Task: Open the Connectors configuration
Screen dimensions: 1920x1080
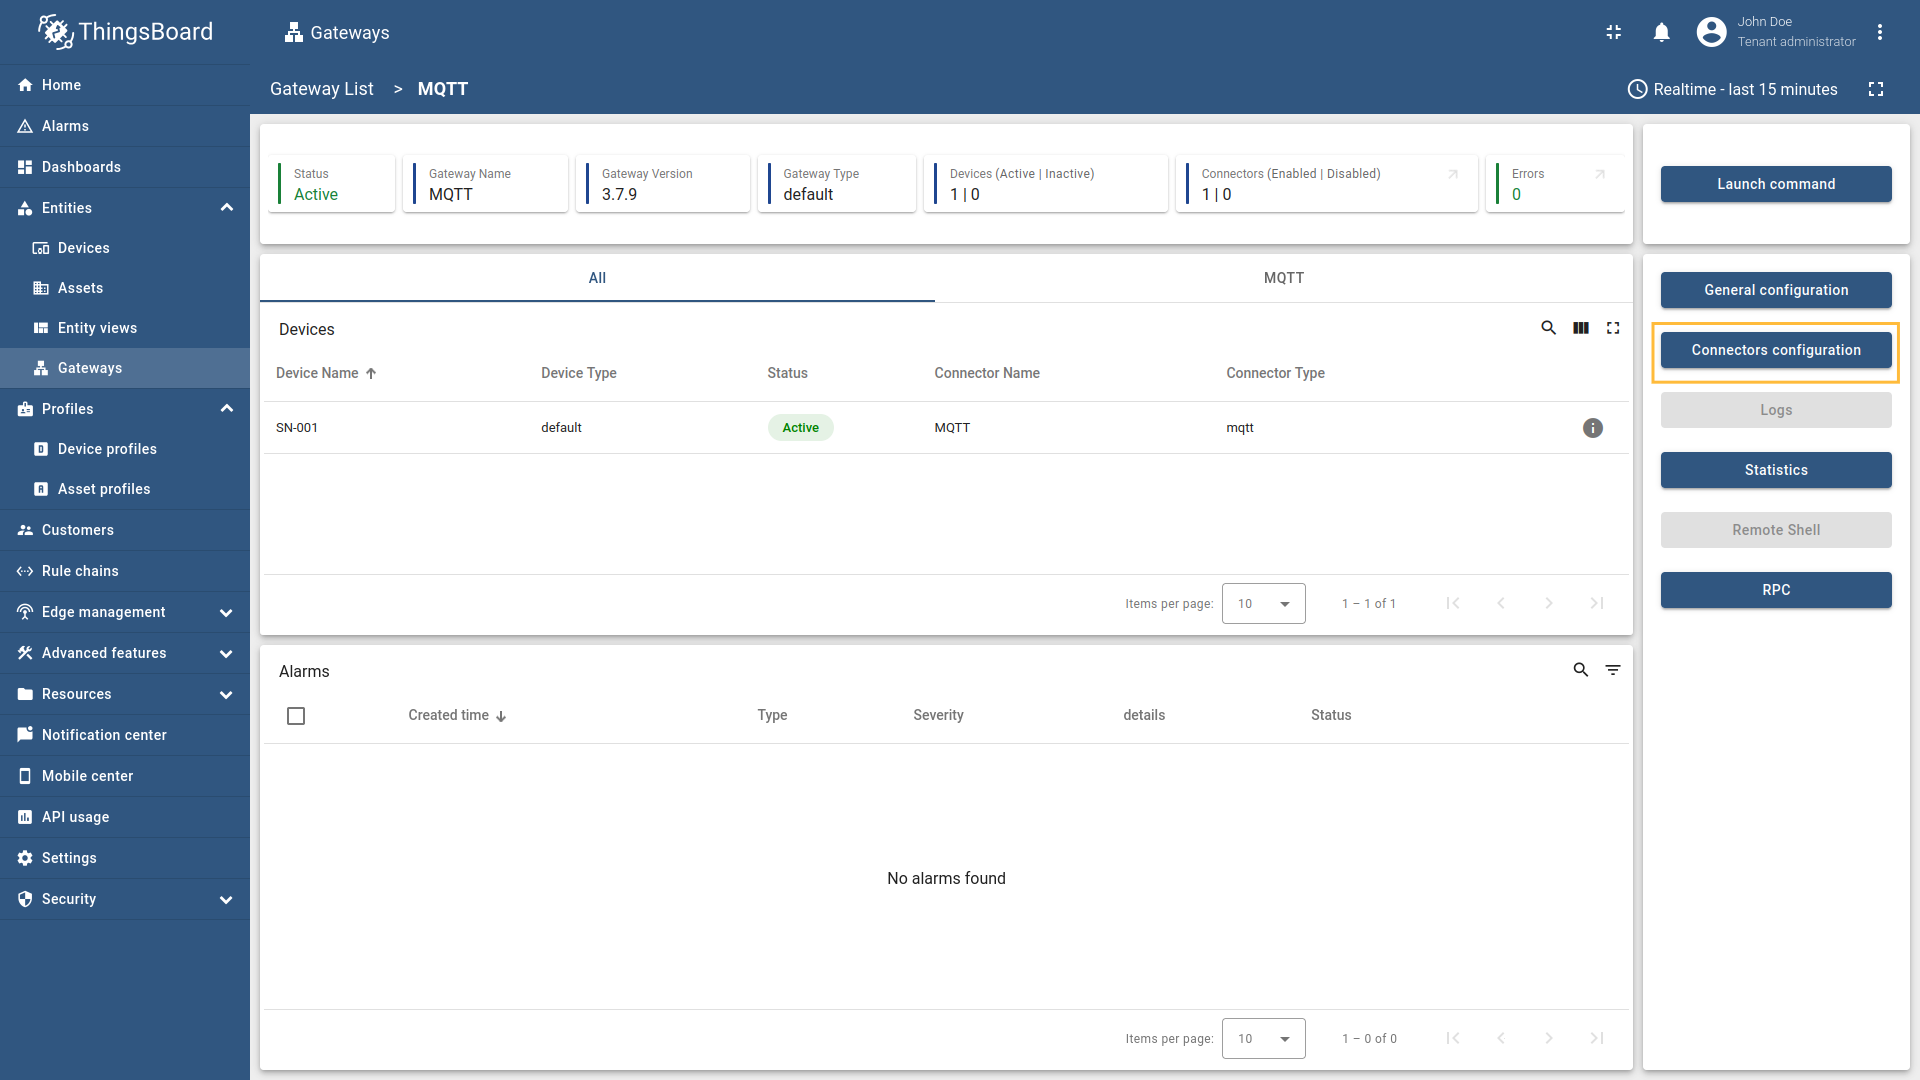Action: click(x=1776, y=350)
